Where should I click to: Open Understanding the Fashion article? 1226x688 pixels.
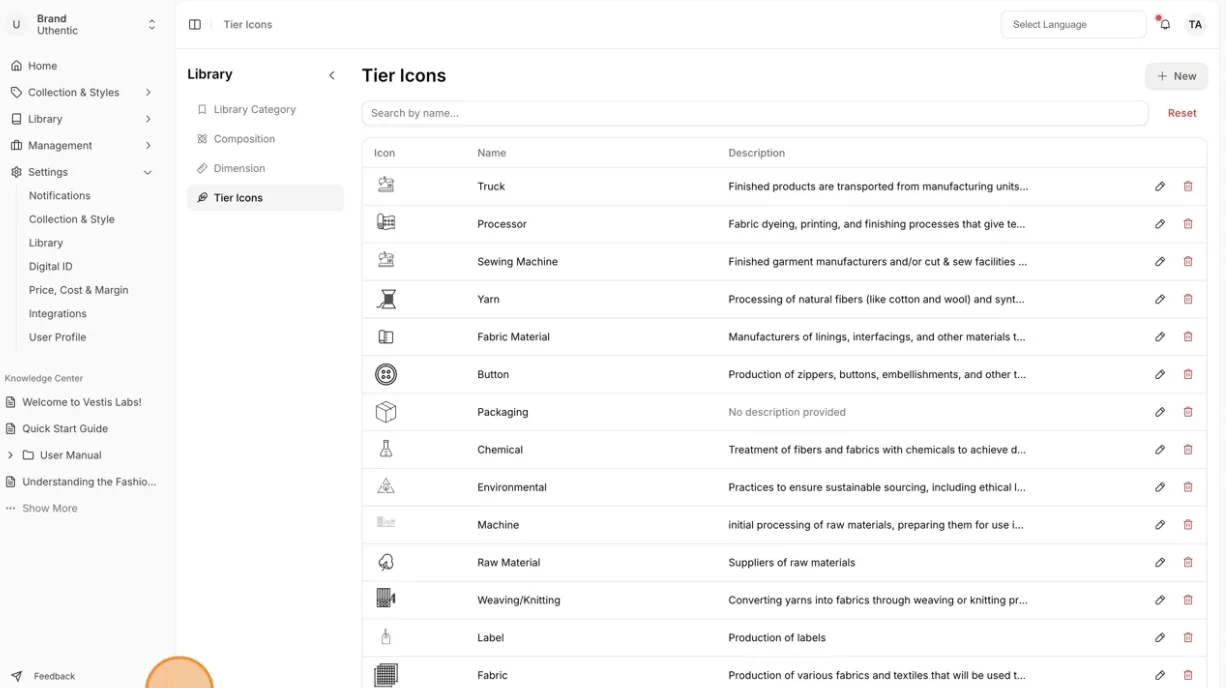point(81,482)
